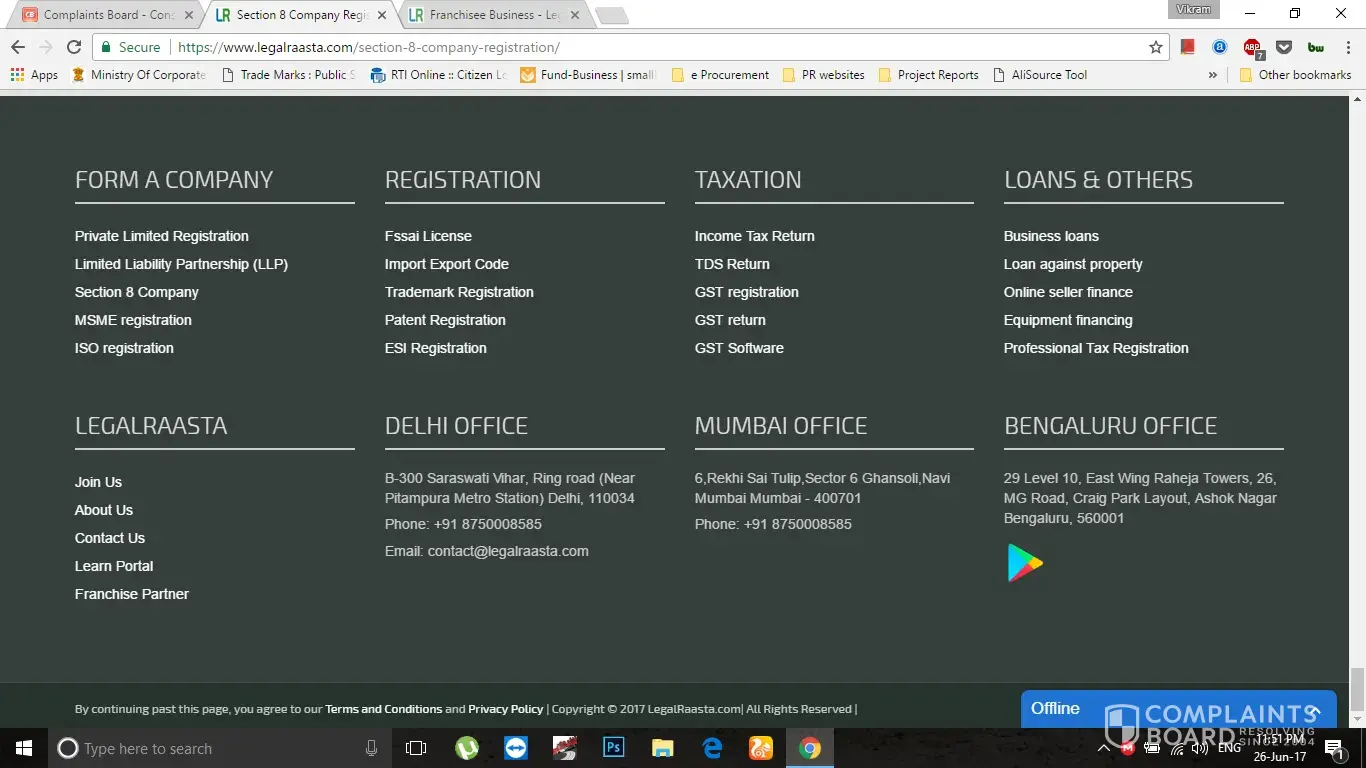Click the Google Play icon under Bengaluru Office
This screenshot has height=768, width=1366.
coord(1025,563)
